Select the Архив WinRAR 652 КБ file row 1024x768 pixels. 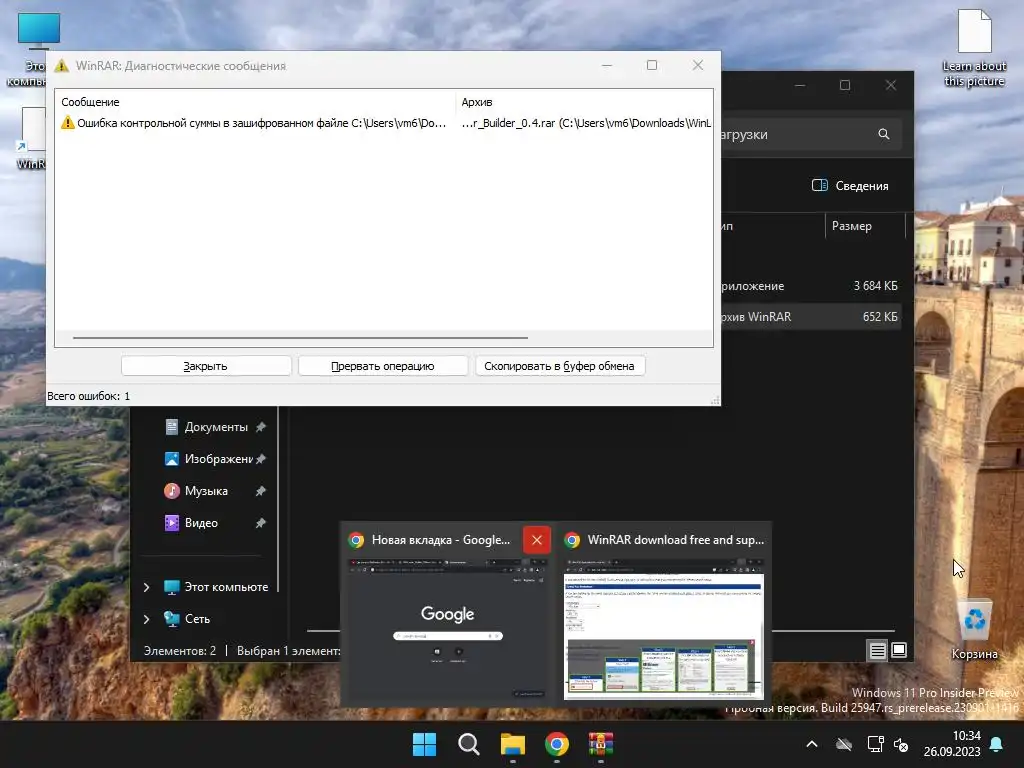(x=810, y=317)
